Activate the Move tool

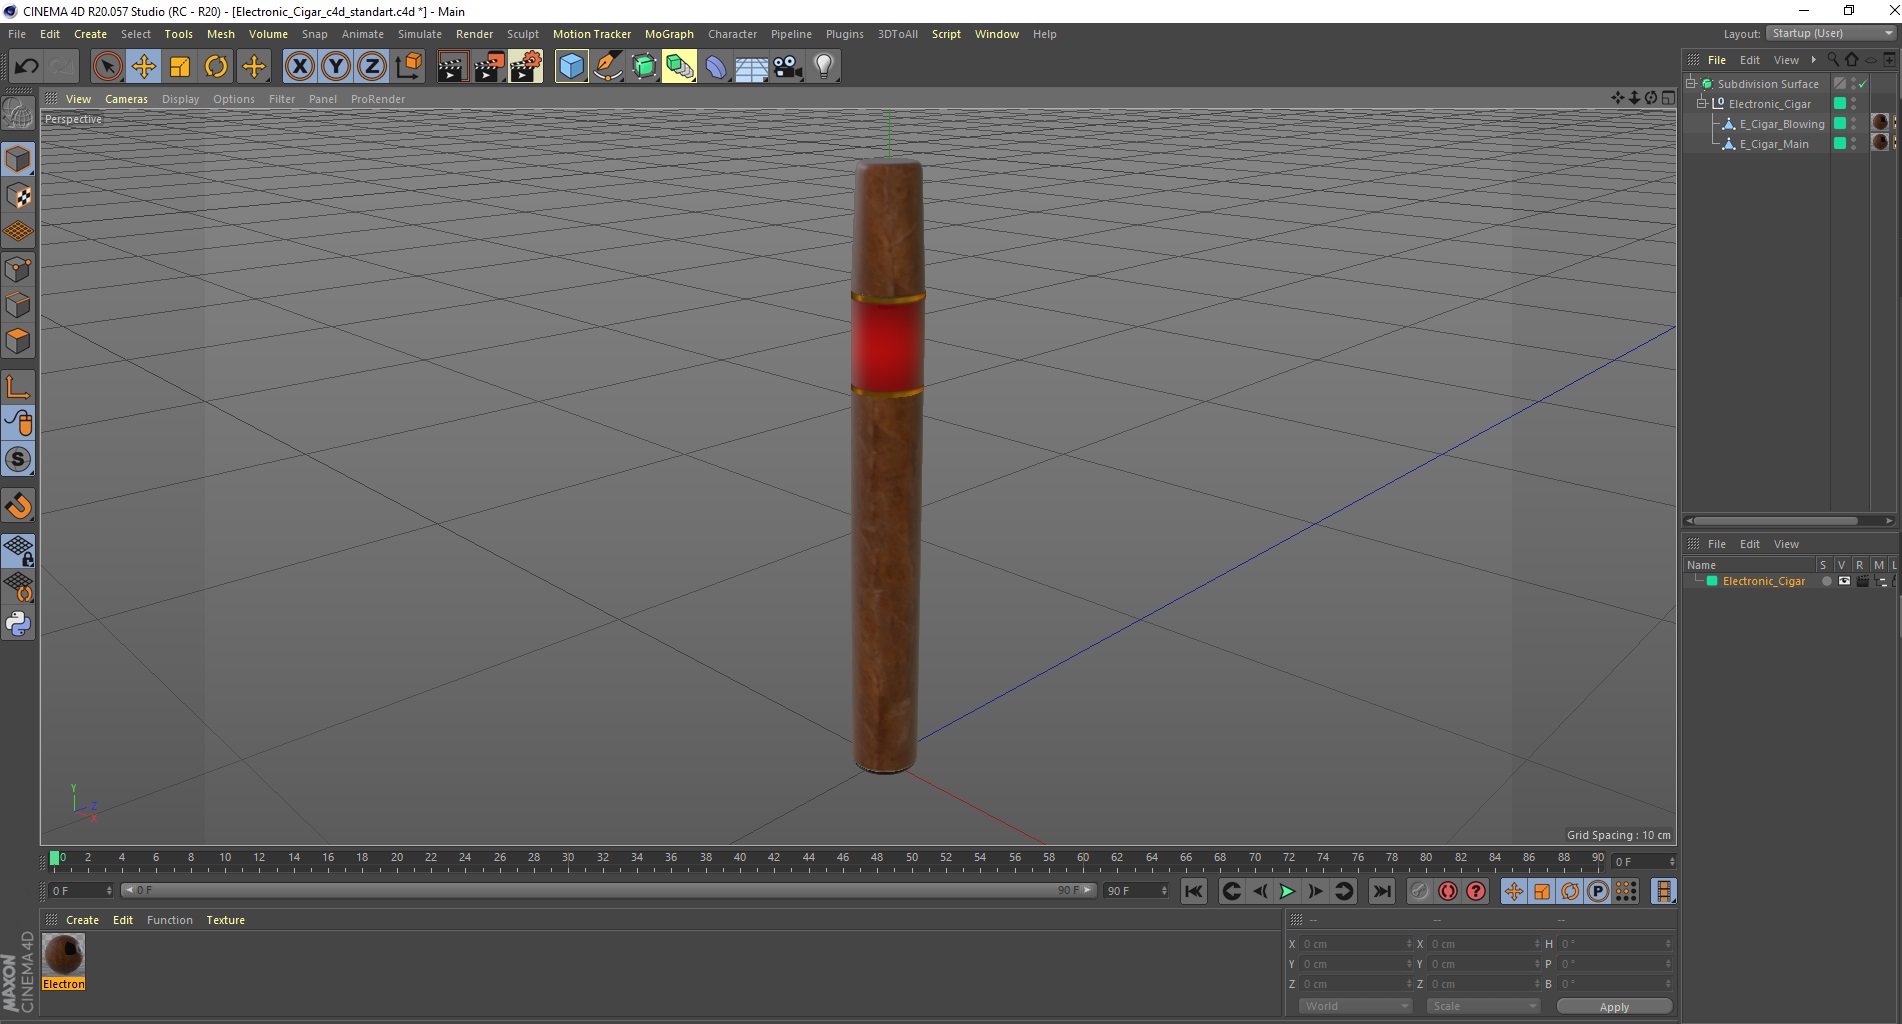[143, 67]
